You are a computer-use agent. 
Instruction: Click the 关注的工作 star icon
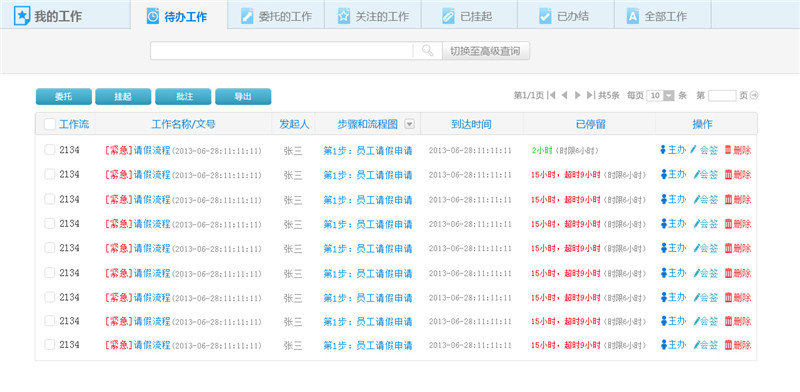click(344, 16)
